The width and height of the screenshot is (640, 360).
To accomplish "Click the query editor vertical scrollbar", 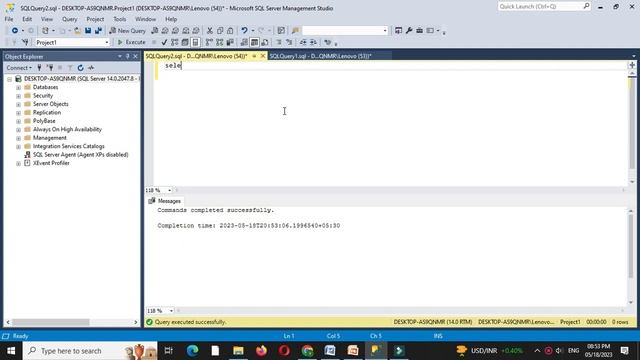I will coord(632,124).
